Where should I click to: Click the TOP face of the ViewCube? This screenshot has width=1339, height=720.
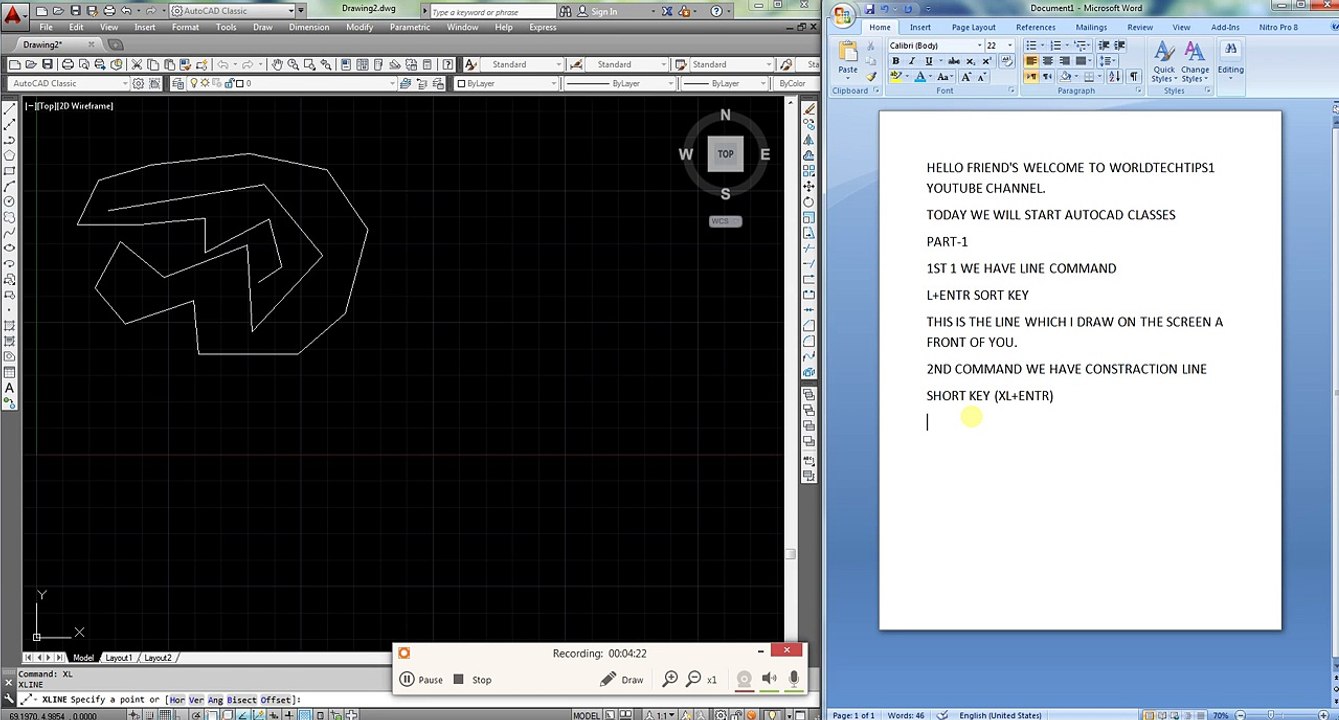(x=725, y=154)
